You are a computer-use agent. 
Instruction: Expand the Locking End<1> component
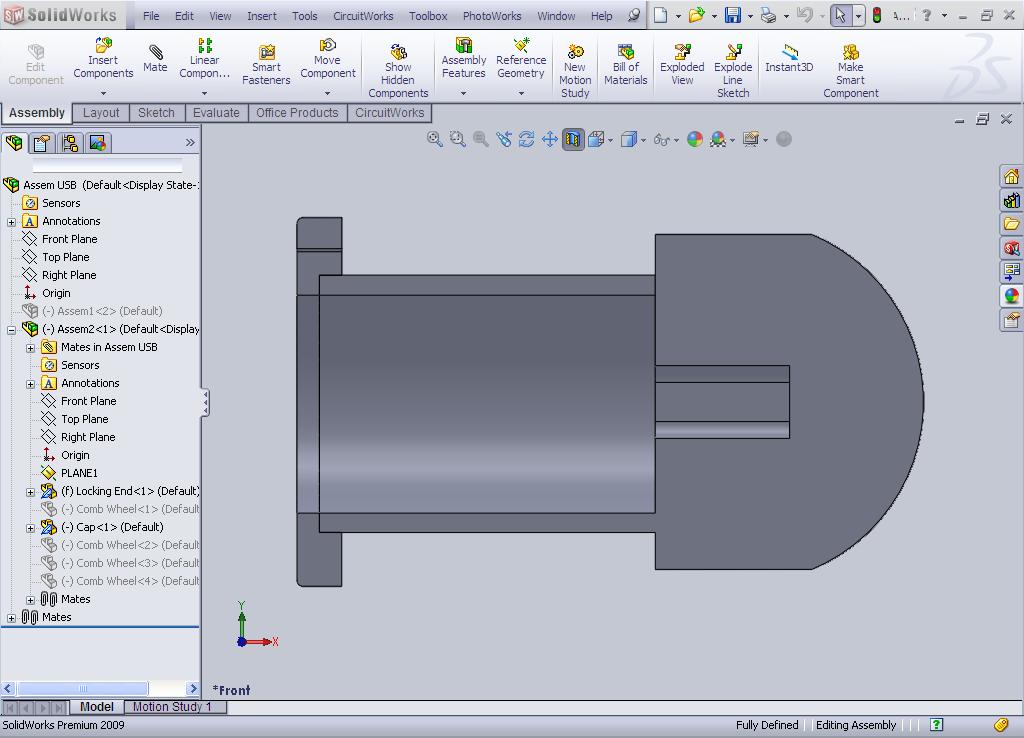click(x=30, y=492)
